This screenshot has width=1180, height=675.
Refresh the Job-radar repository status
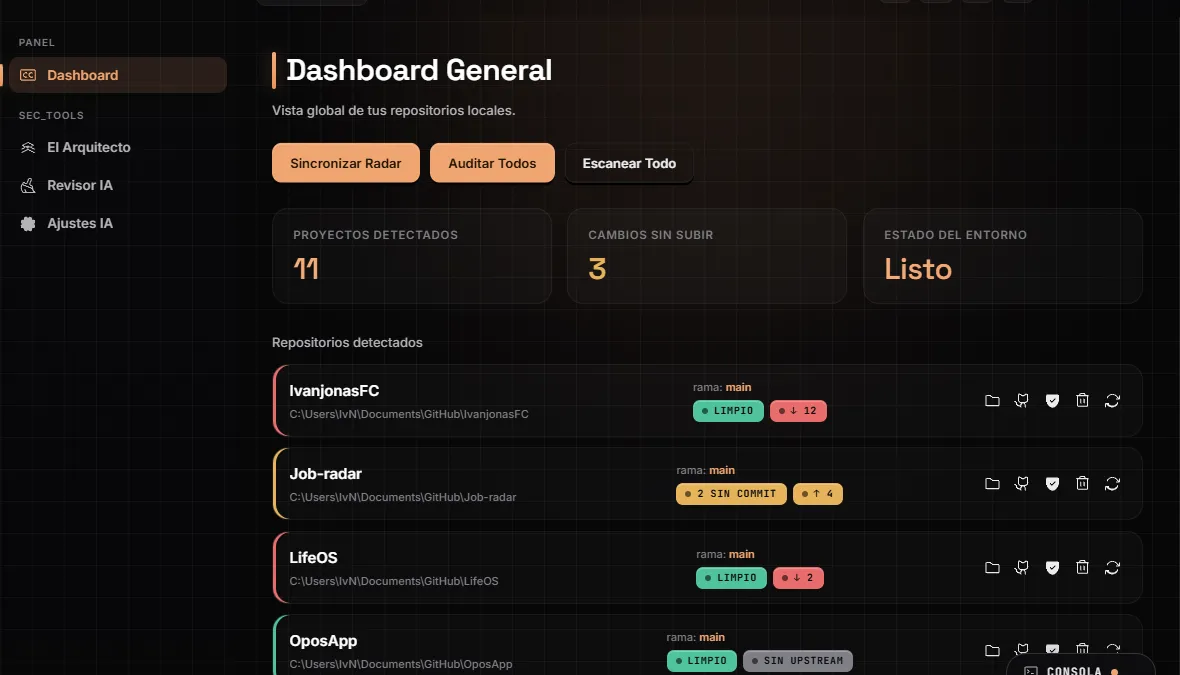click(x=1112, y=483)
